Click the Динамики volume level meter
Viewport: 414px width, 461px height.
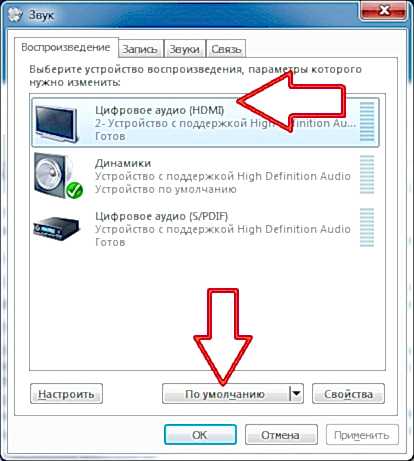coord(367,175)
